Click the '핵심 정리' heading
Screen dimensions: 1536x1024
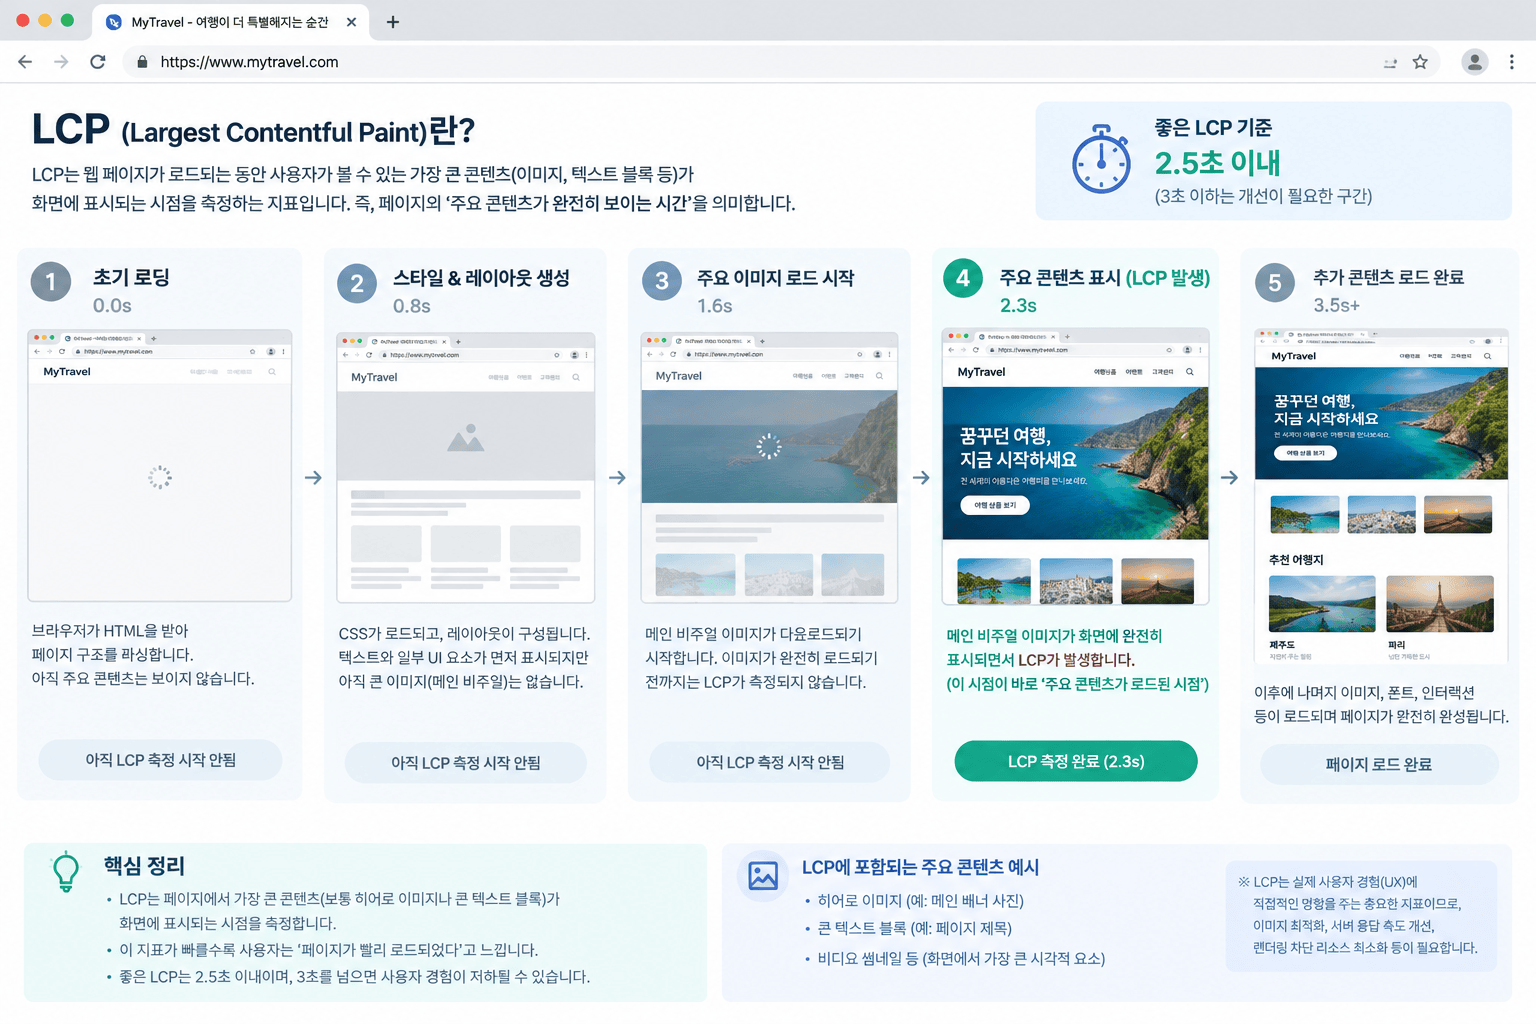(x=145, y=866)
